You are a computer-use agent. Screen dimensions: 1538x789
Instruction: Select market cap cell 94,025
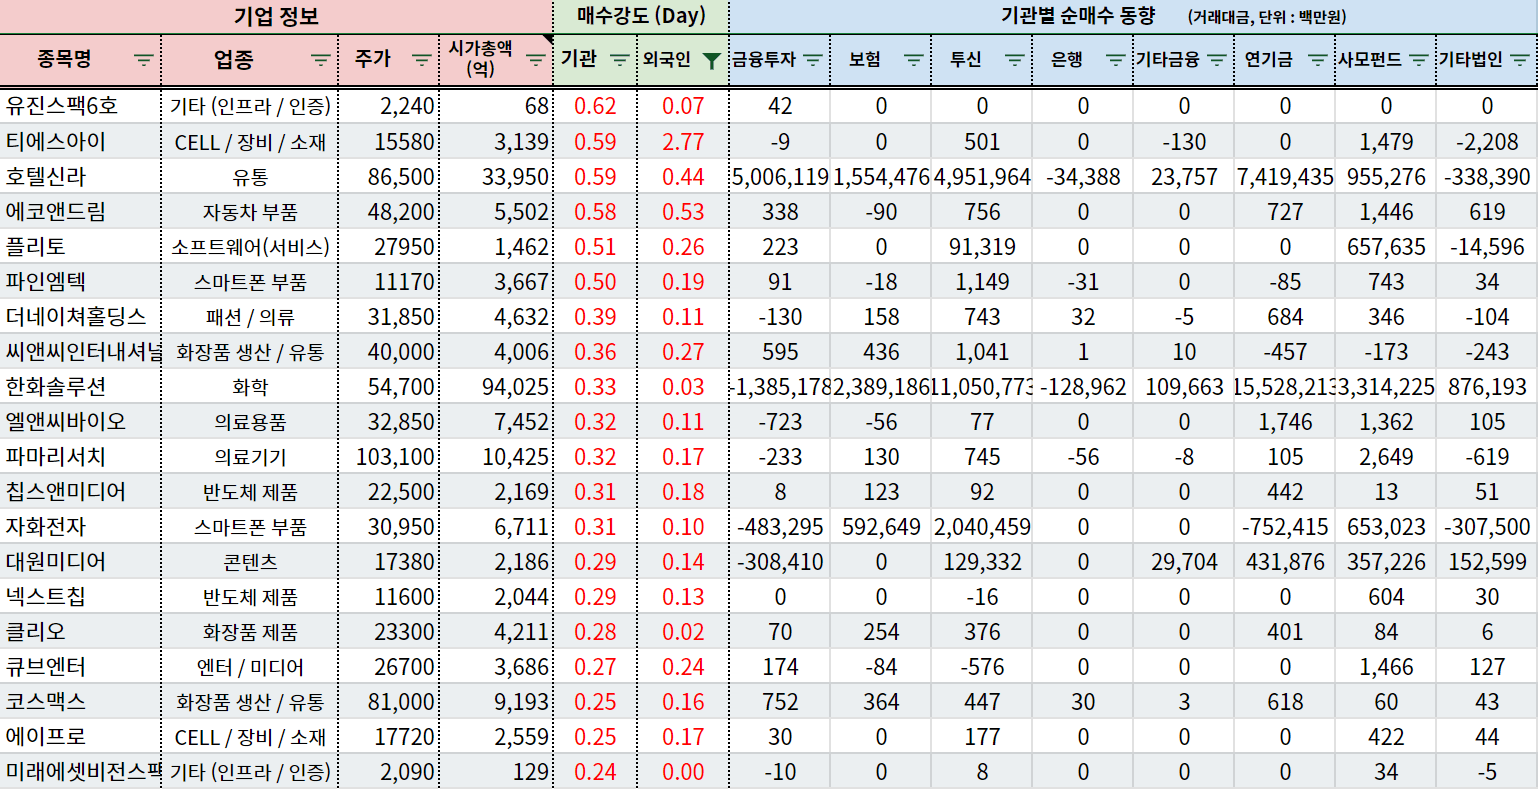(x=496, y=386)
